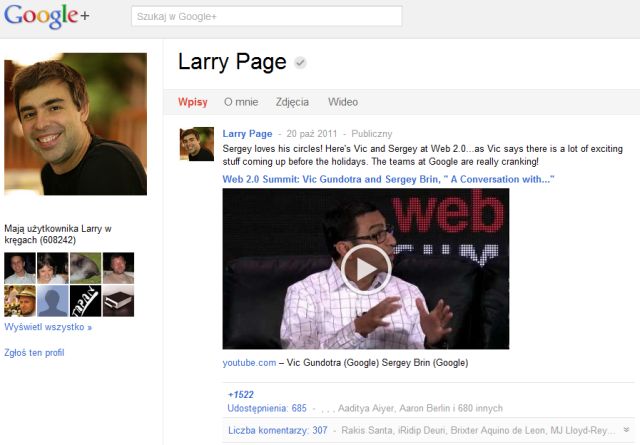Open the Larry Page author link in the post
640x445 pixels.
click(247, 134)
